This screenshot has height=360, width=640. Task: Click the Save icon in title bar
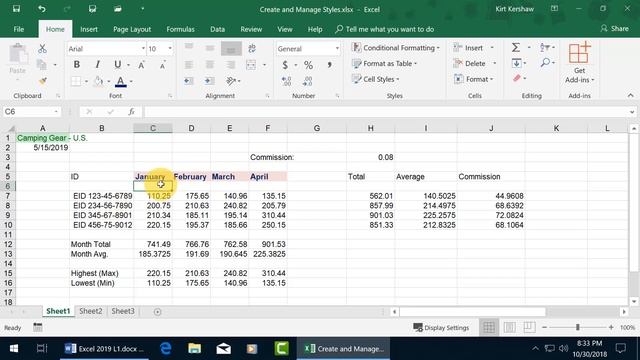(x=16, y=9)
